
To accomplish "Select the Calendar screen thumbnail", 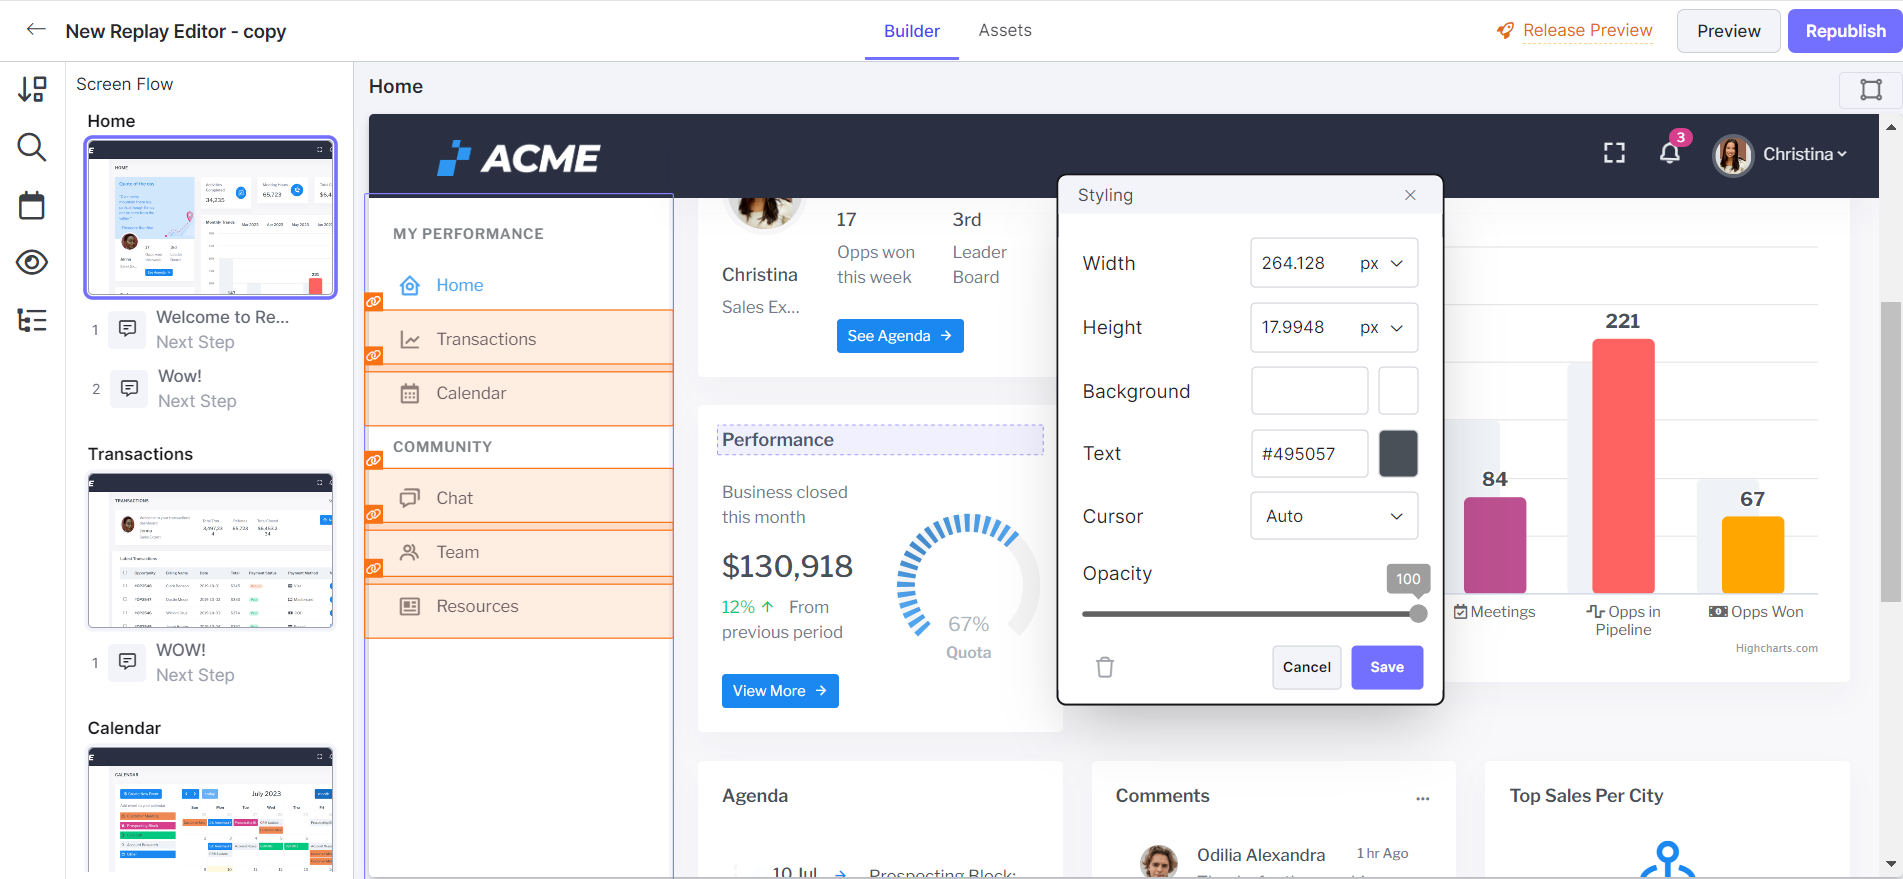I will click(211, 810).
